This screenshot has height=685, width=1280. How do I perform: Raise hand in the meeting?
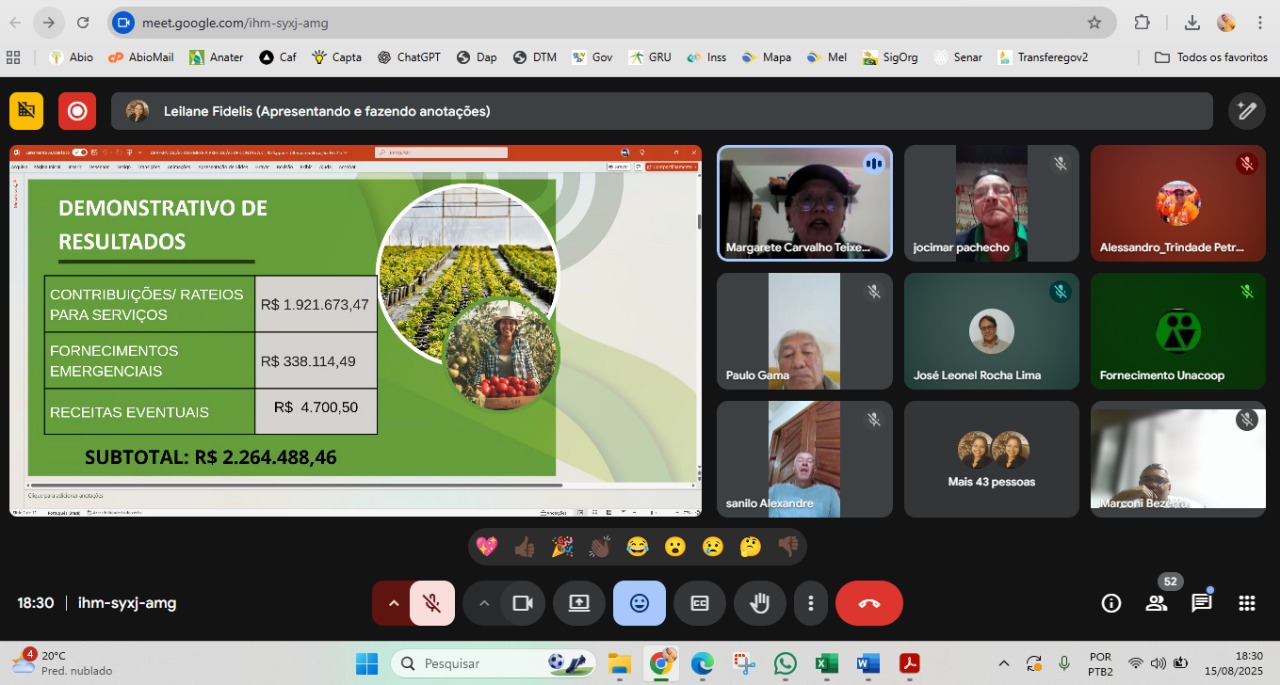[760, 603]
